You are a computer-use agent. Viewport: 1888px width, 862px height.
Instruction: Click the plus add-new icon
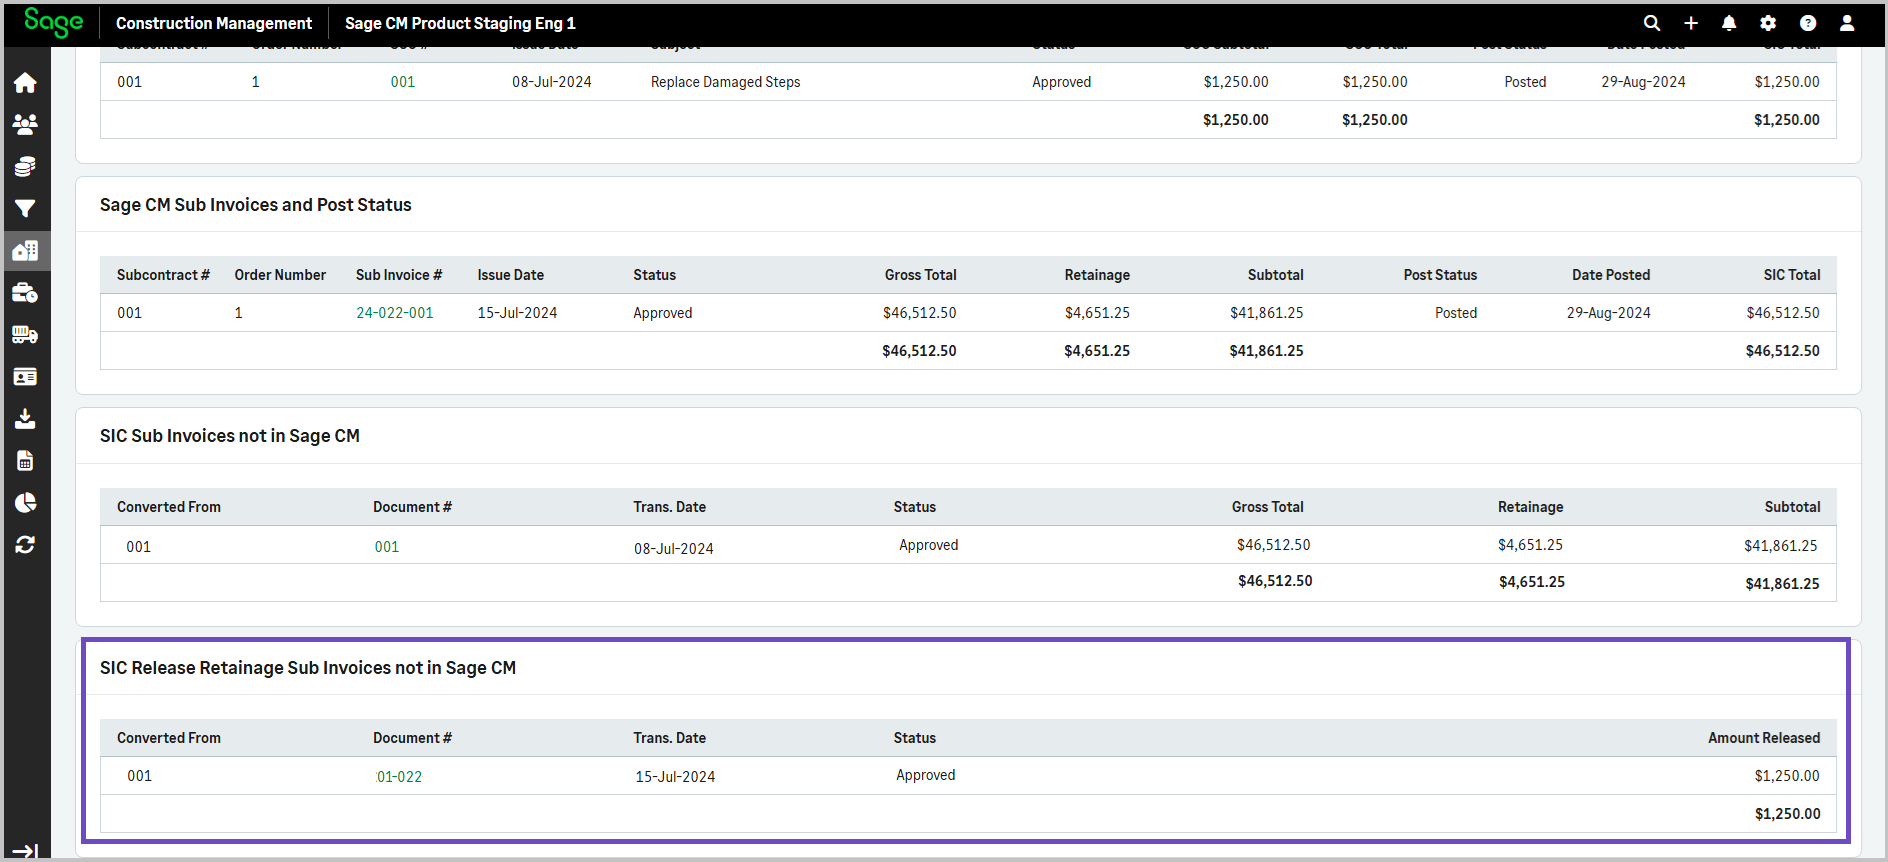click(x=1691, y=23)
